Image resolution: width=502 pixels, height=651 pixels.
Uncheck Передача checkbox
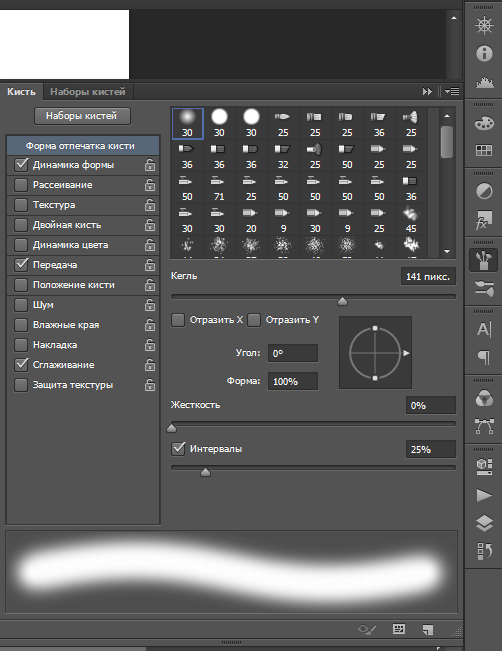tap(21, 264)
